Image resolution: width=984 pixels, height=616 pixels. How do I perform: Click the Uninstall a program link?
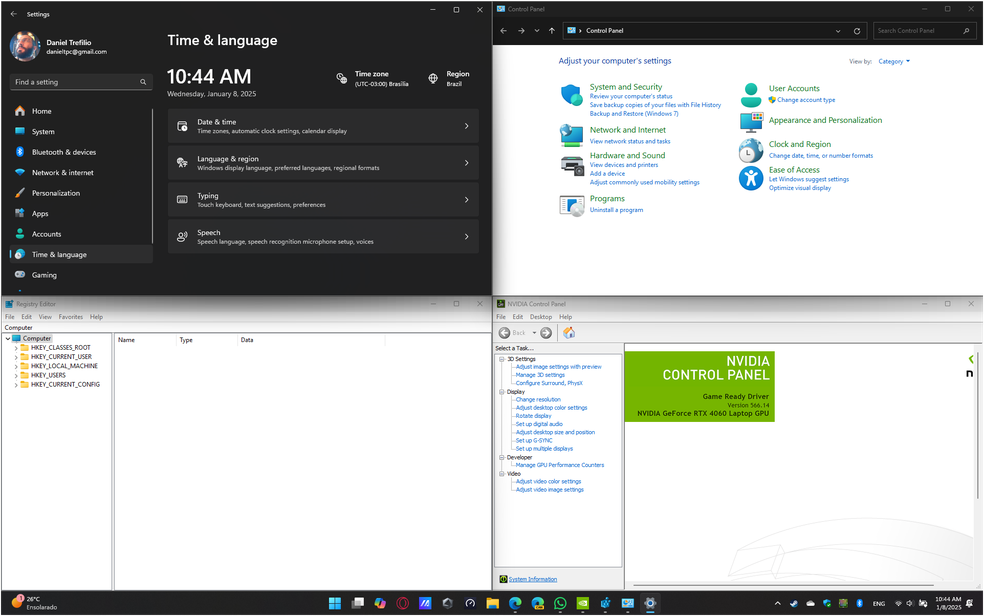coord(616,210)
